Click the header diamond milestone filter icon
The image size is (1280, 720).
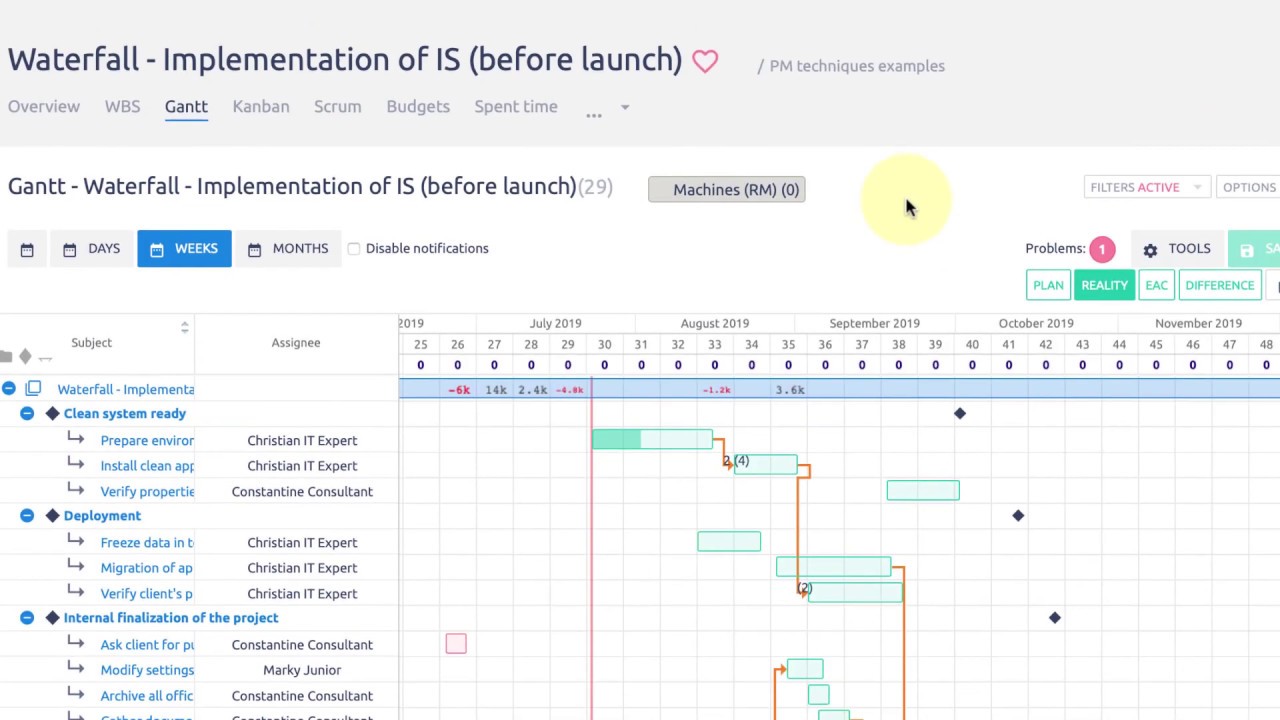[25, 356]
